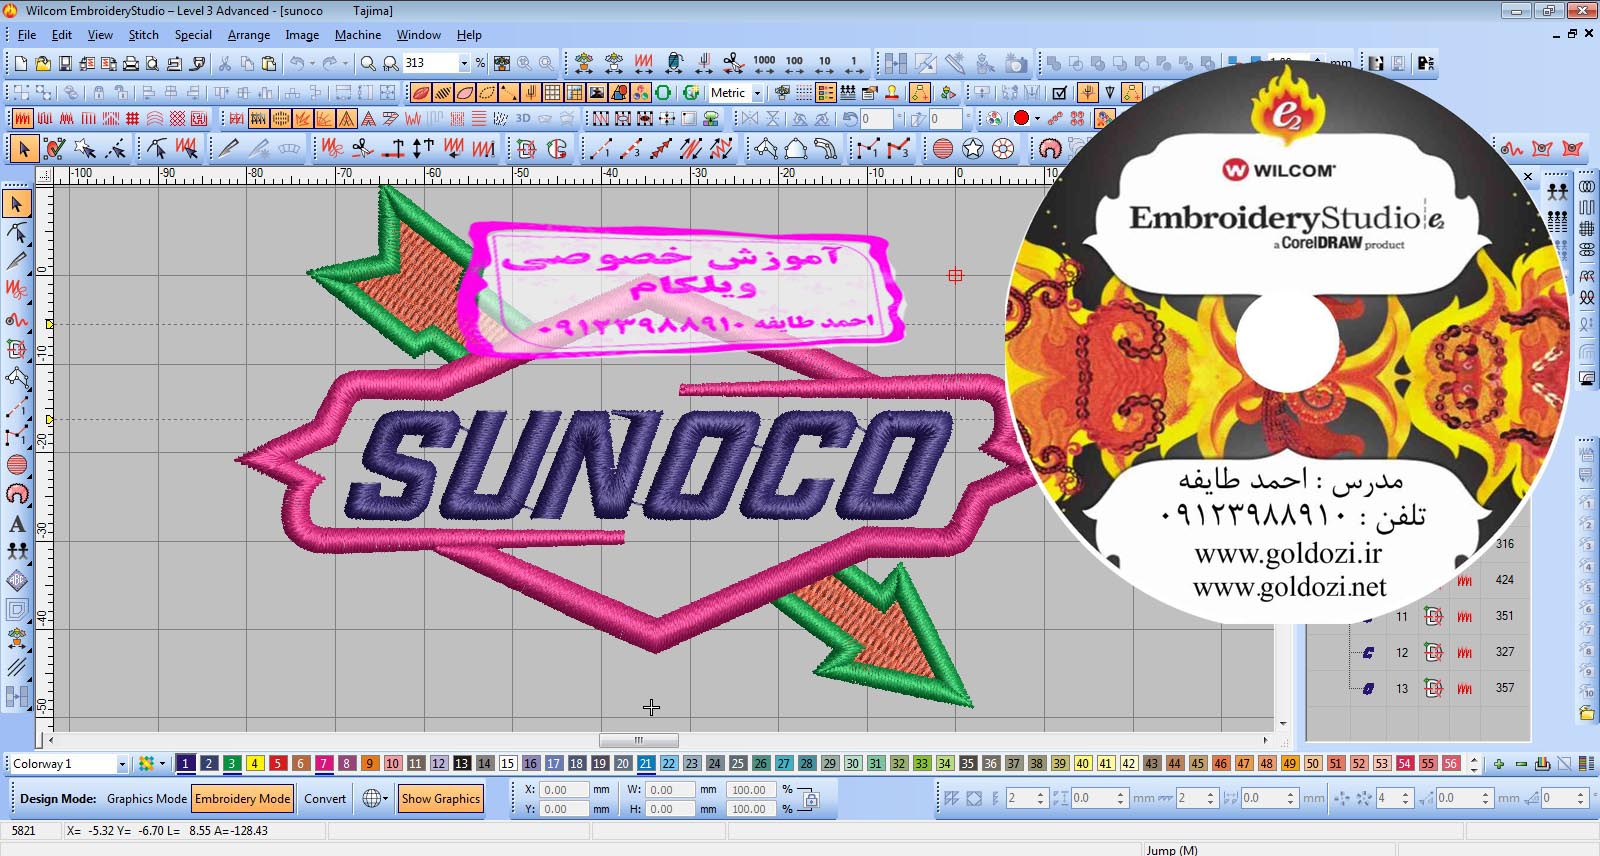
Task: Toggle the highlighted color list icon
Action: click(826, 93)
